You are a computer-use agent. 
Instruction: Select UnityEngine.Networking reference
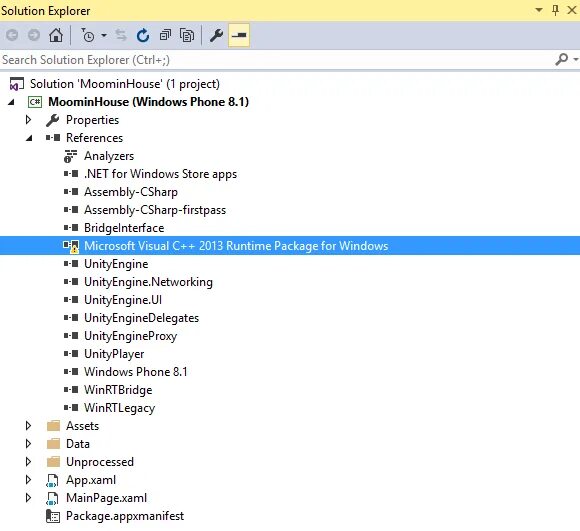pyautogui.click(x=148, y=282)
